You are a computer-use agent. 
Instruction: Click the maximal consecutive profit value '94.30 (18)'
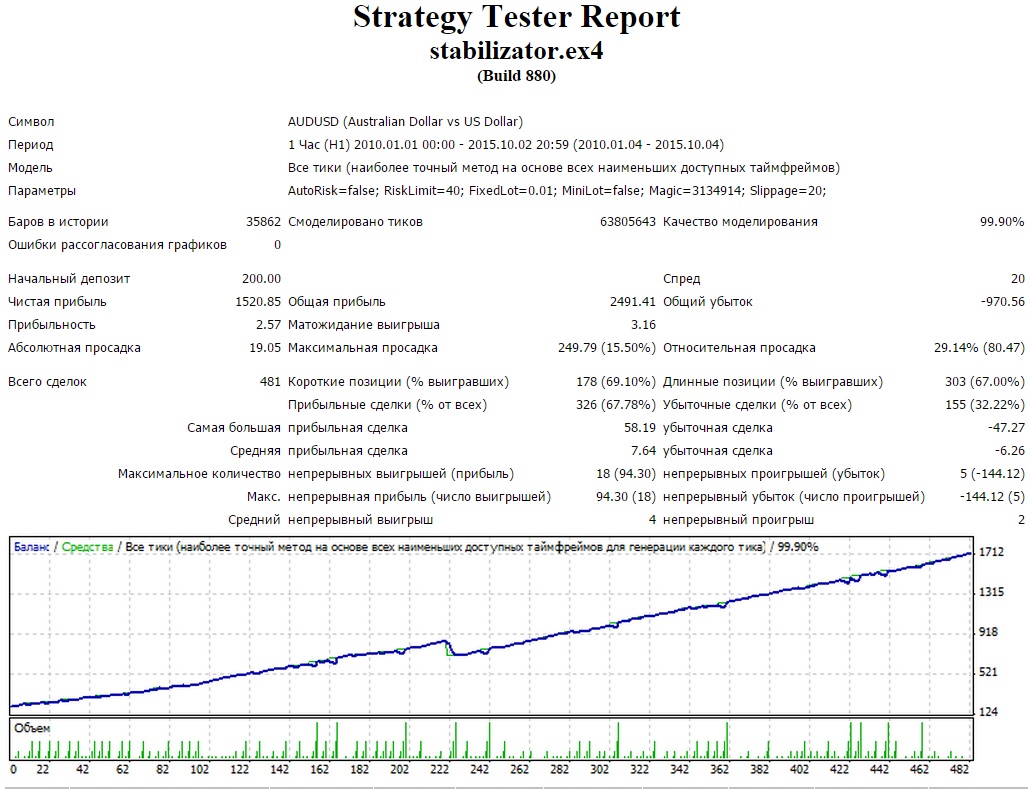point(626,497)
